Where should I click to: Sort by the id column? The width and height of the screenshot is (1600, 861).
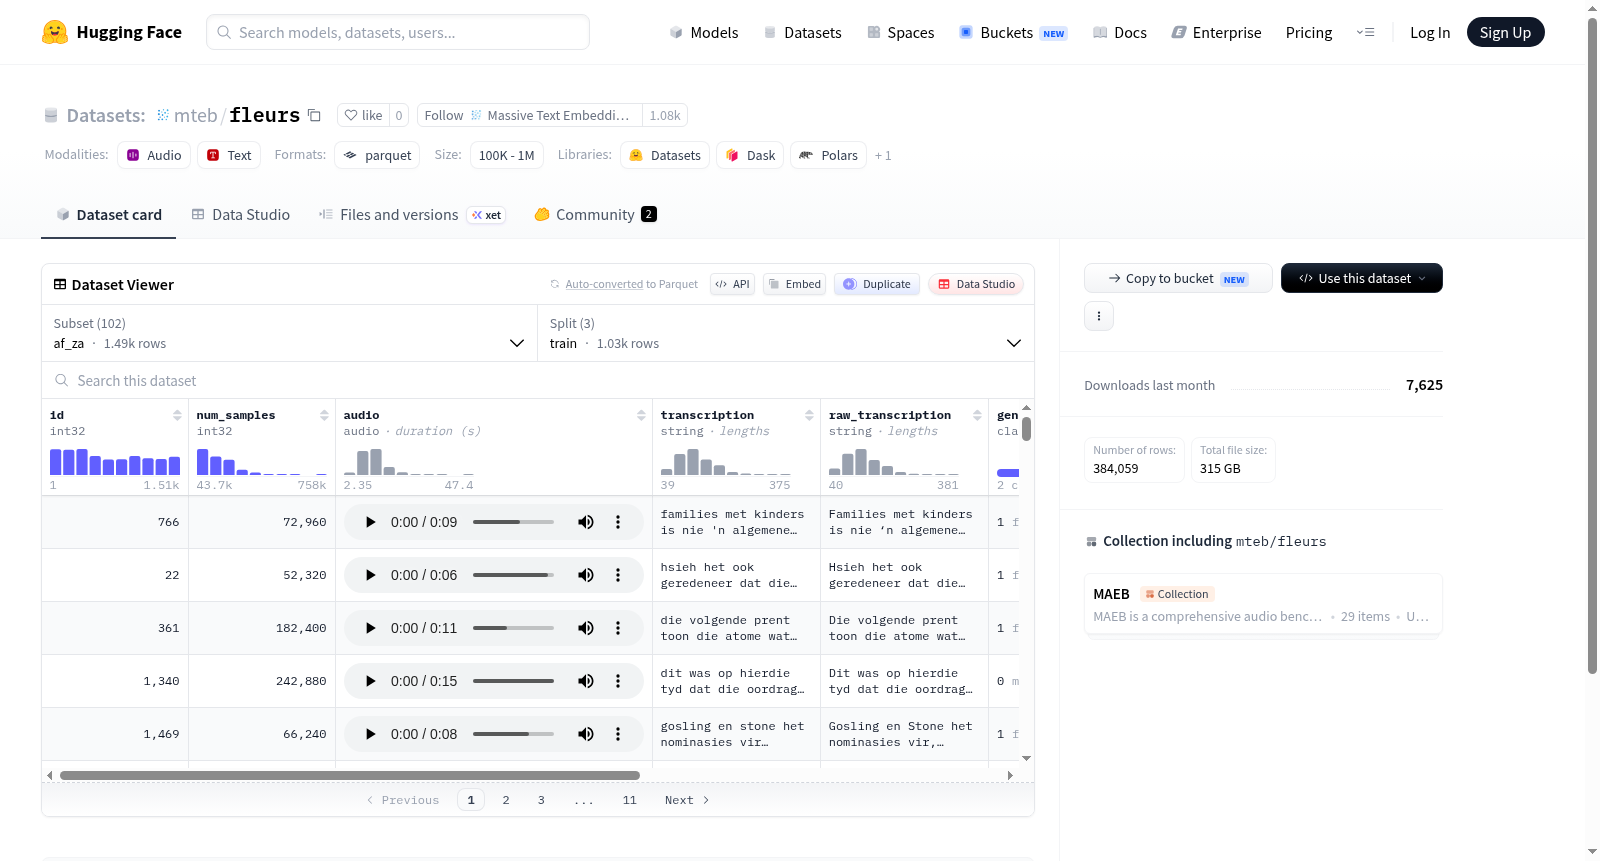pos(177,415)
